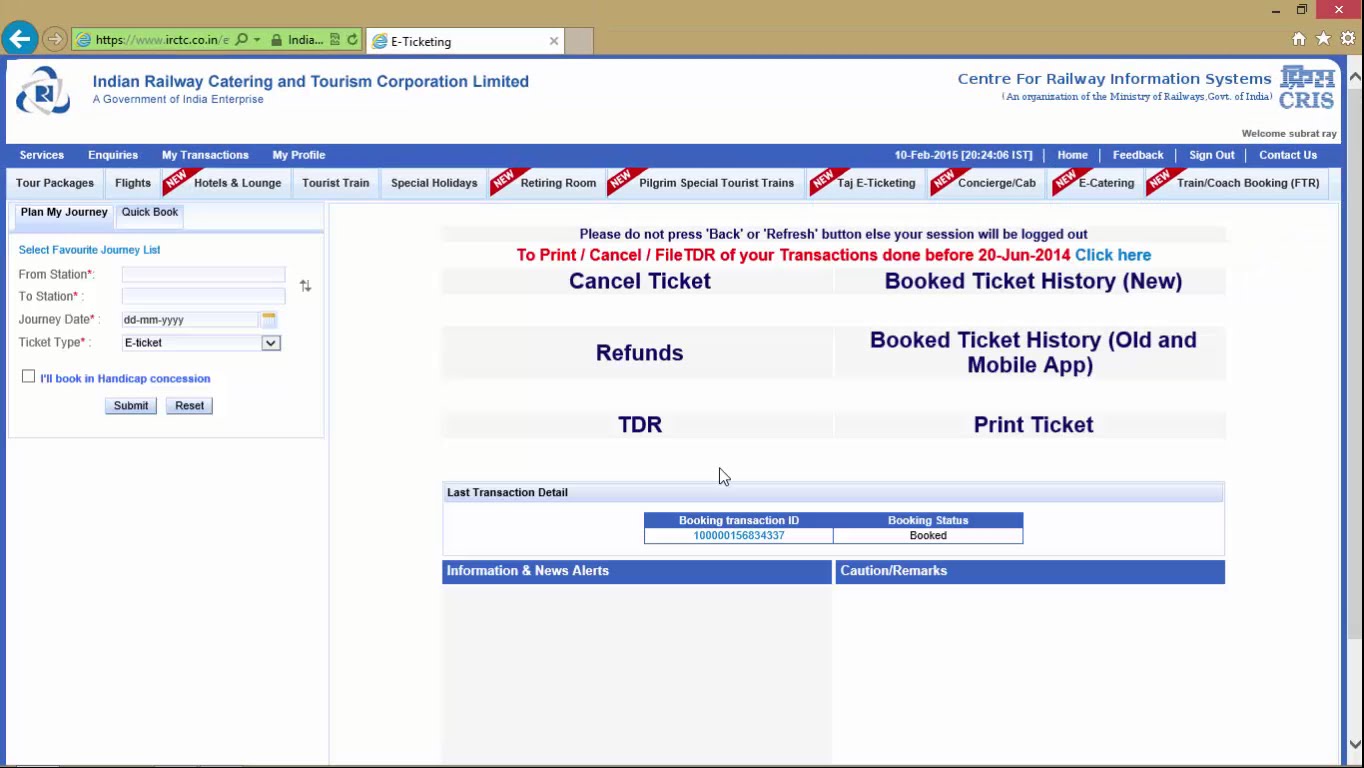The width and height of the screenshot is (1364, 768).
Task: Swap From and To stations icon
Action: 305,286
